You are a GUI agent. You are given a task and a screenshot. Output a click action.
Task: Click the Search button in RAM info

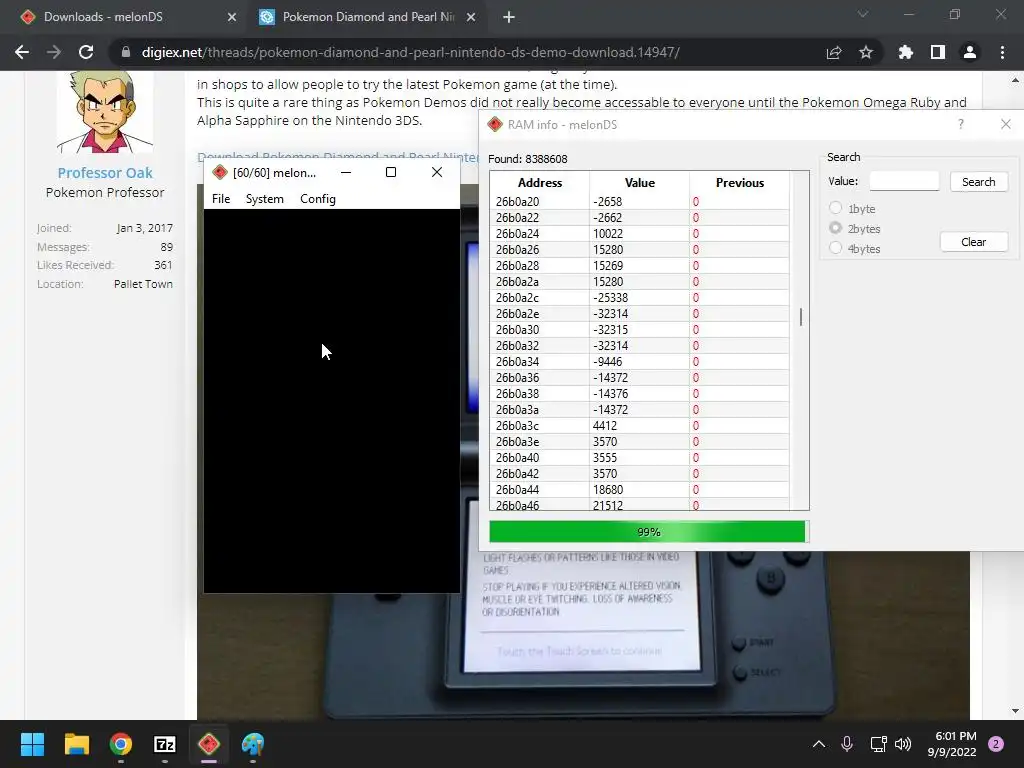pyautogui.click(x=978, y=182)
